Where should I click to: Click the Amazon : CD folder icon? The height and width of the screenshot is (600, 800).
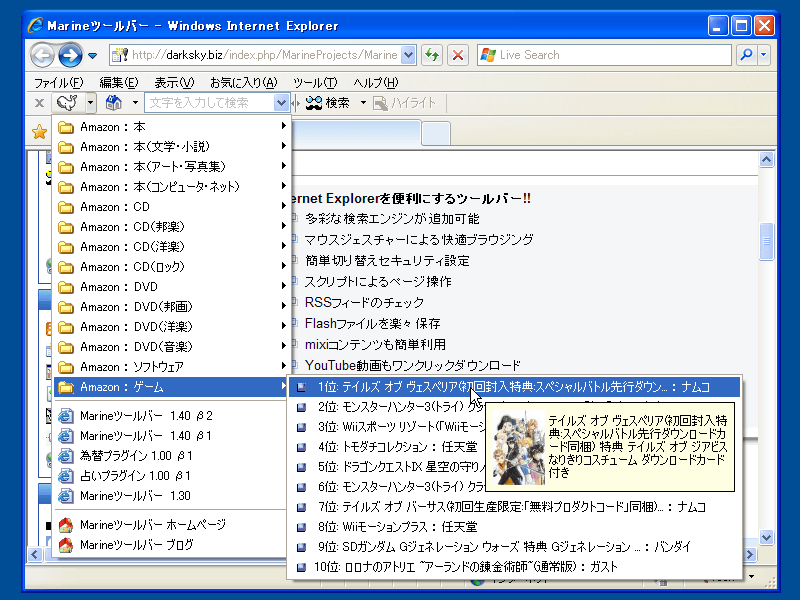(66, 207)
